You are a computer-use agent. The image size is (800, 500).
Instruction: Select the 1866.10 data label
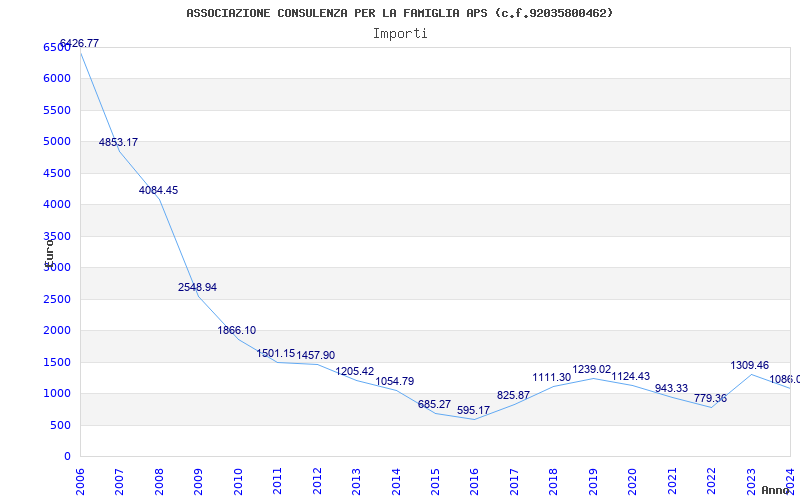tap(237, 330)
